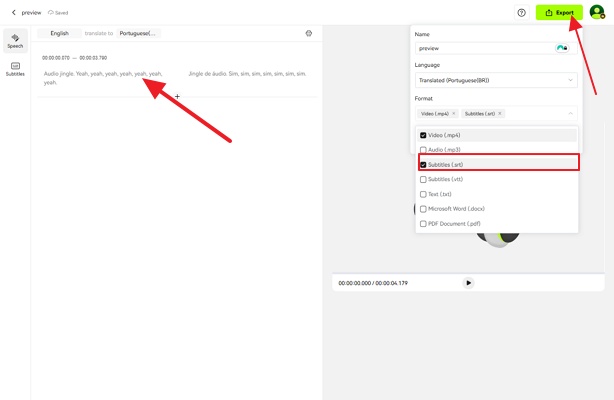Open the help question mark icon

pos(521,13)
